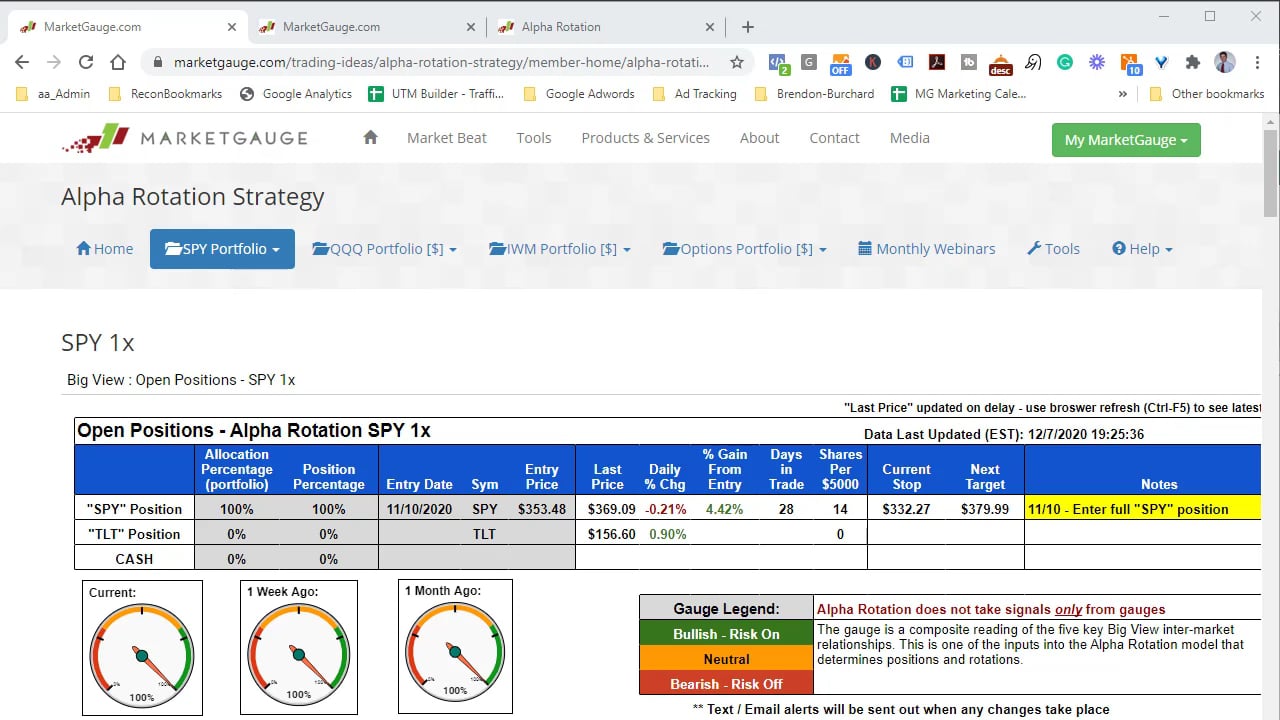Click the SPY last price $369.09
This screenshot has height=720, width=1280.
coord(612,509)
